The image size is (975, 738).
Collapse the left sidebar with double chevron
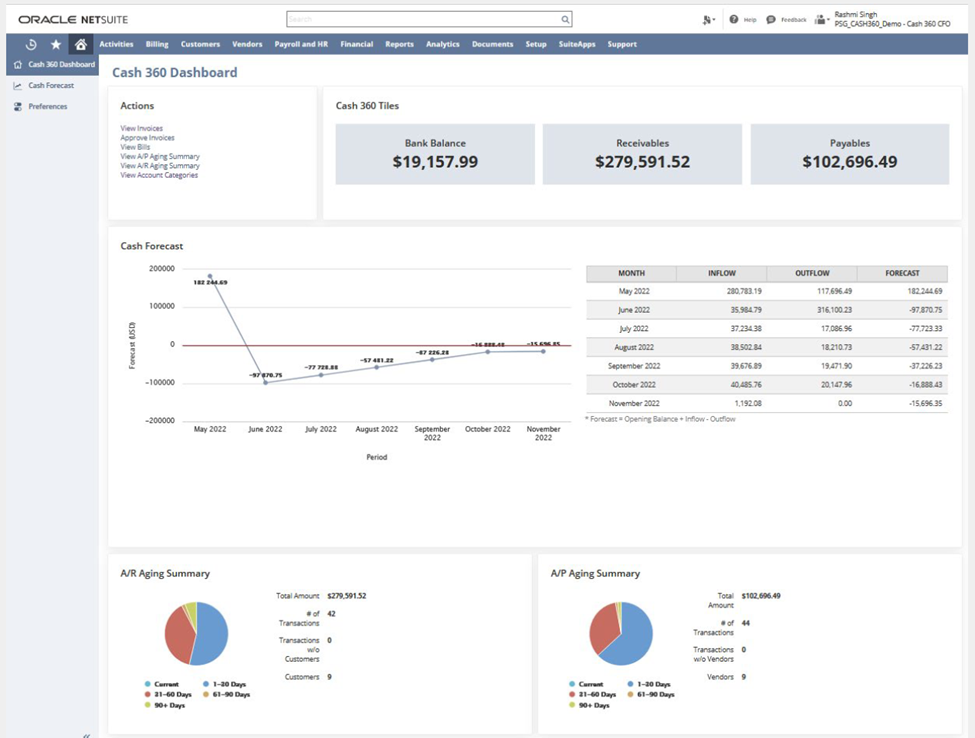point(85,734)
